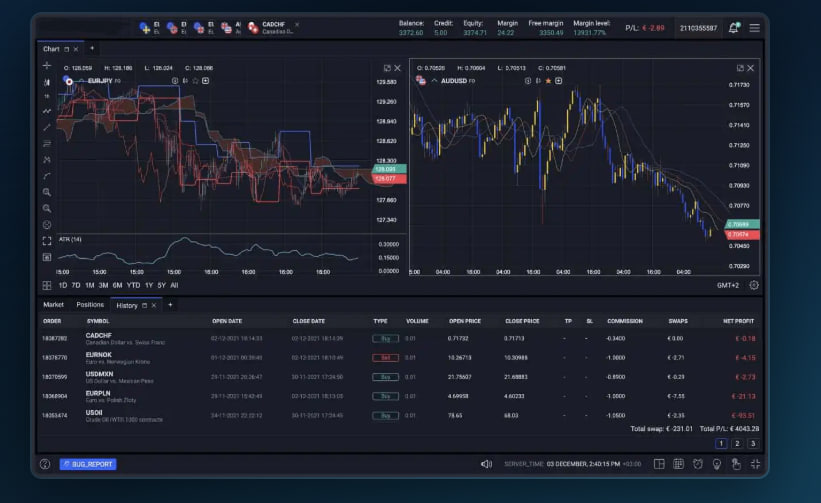Click the light bulb ideas icon
This screenshot has height=503, width=821.
click(717, 464)
